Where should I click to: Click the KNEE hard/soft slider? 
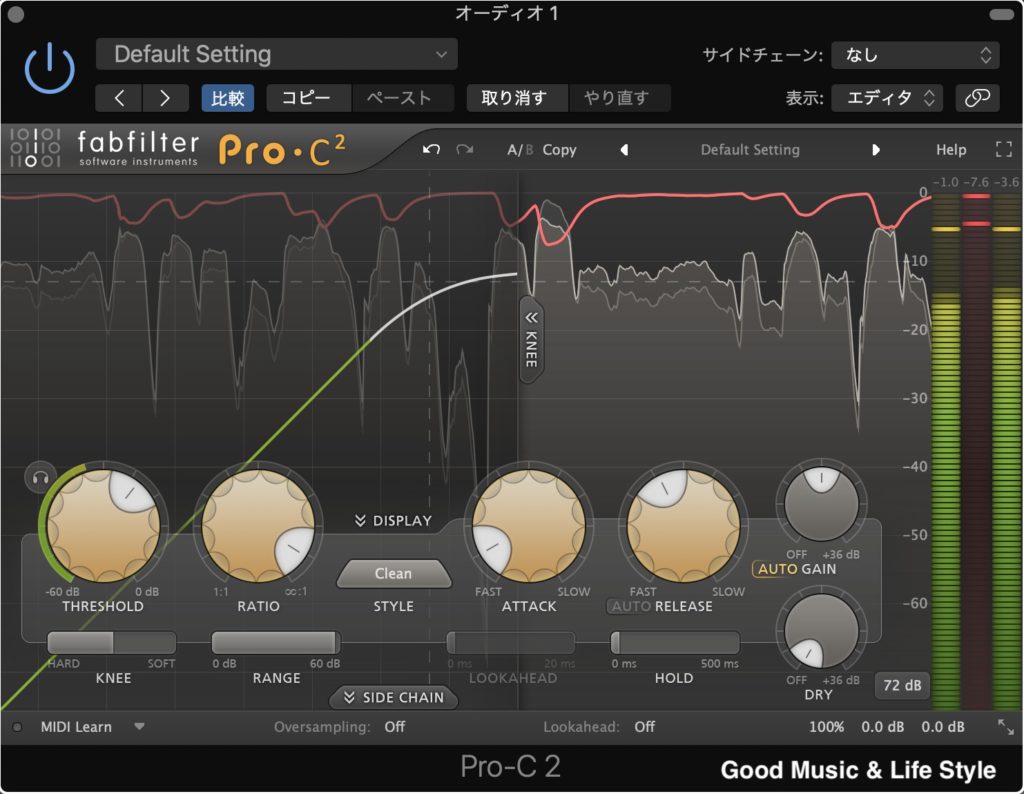click(x=112, y=643)
